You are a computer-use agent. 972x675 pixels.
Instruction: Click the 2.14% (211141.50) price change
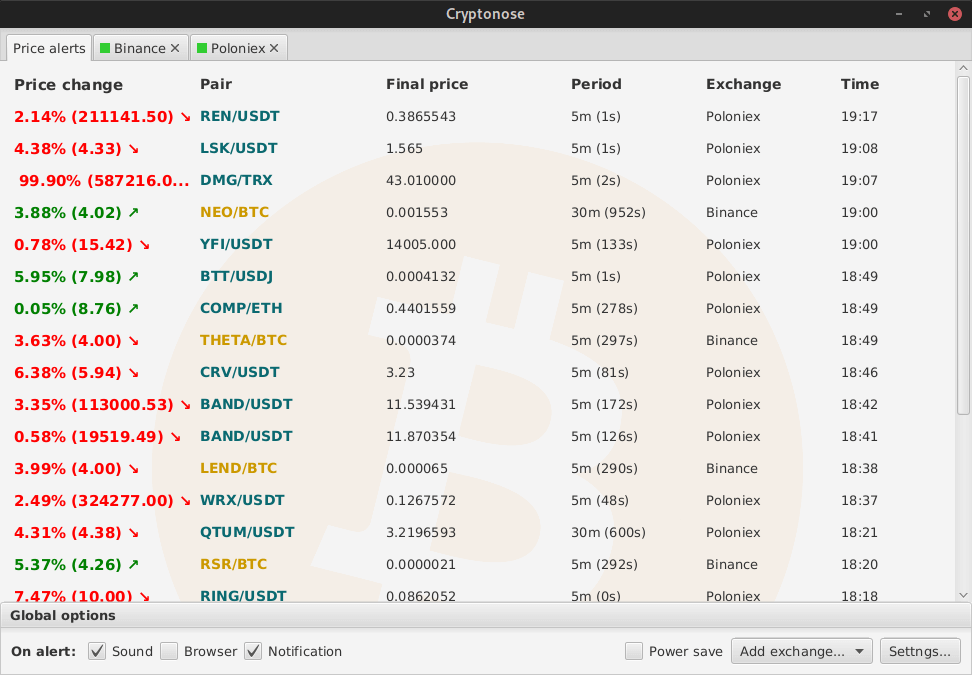(x=94, y=117)
